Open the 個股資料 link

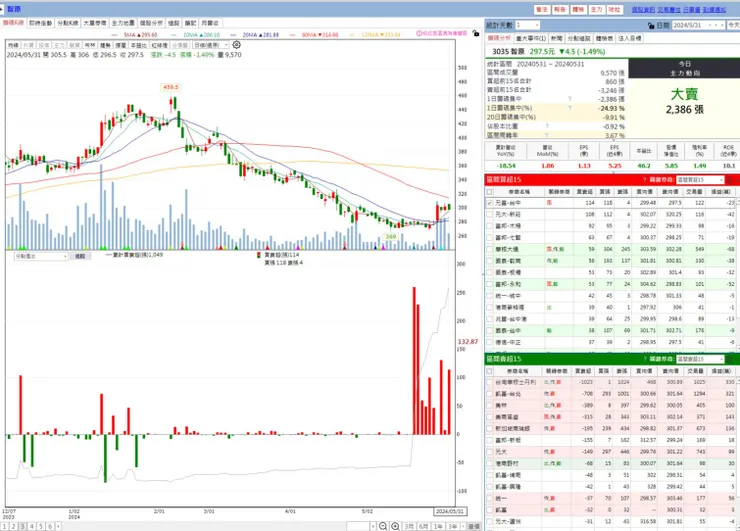643,9
